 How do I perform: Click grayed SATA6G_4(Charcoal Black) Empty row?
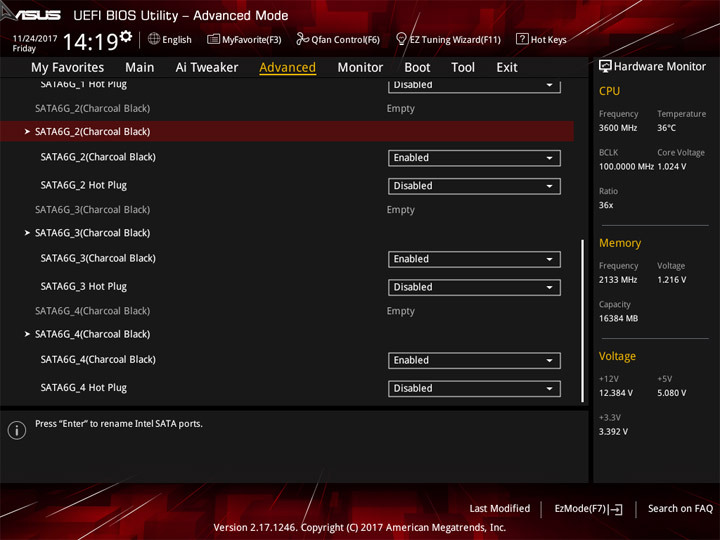[x=287, y=311]
